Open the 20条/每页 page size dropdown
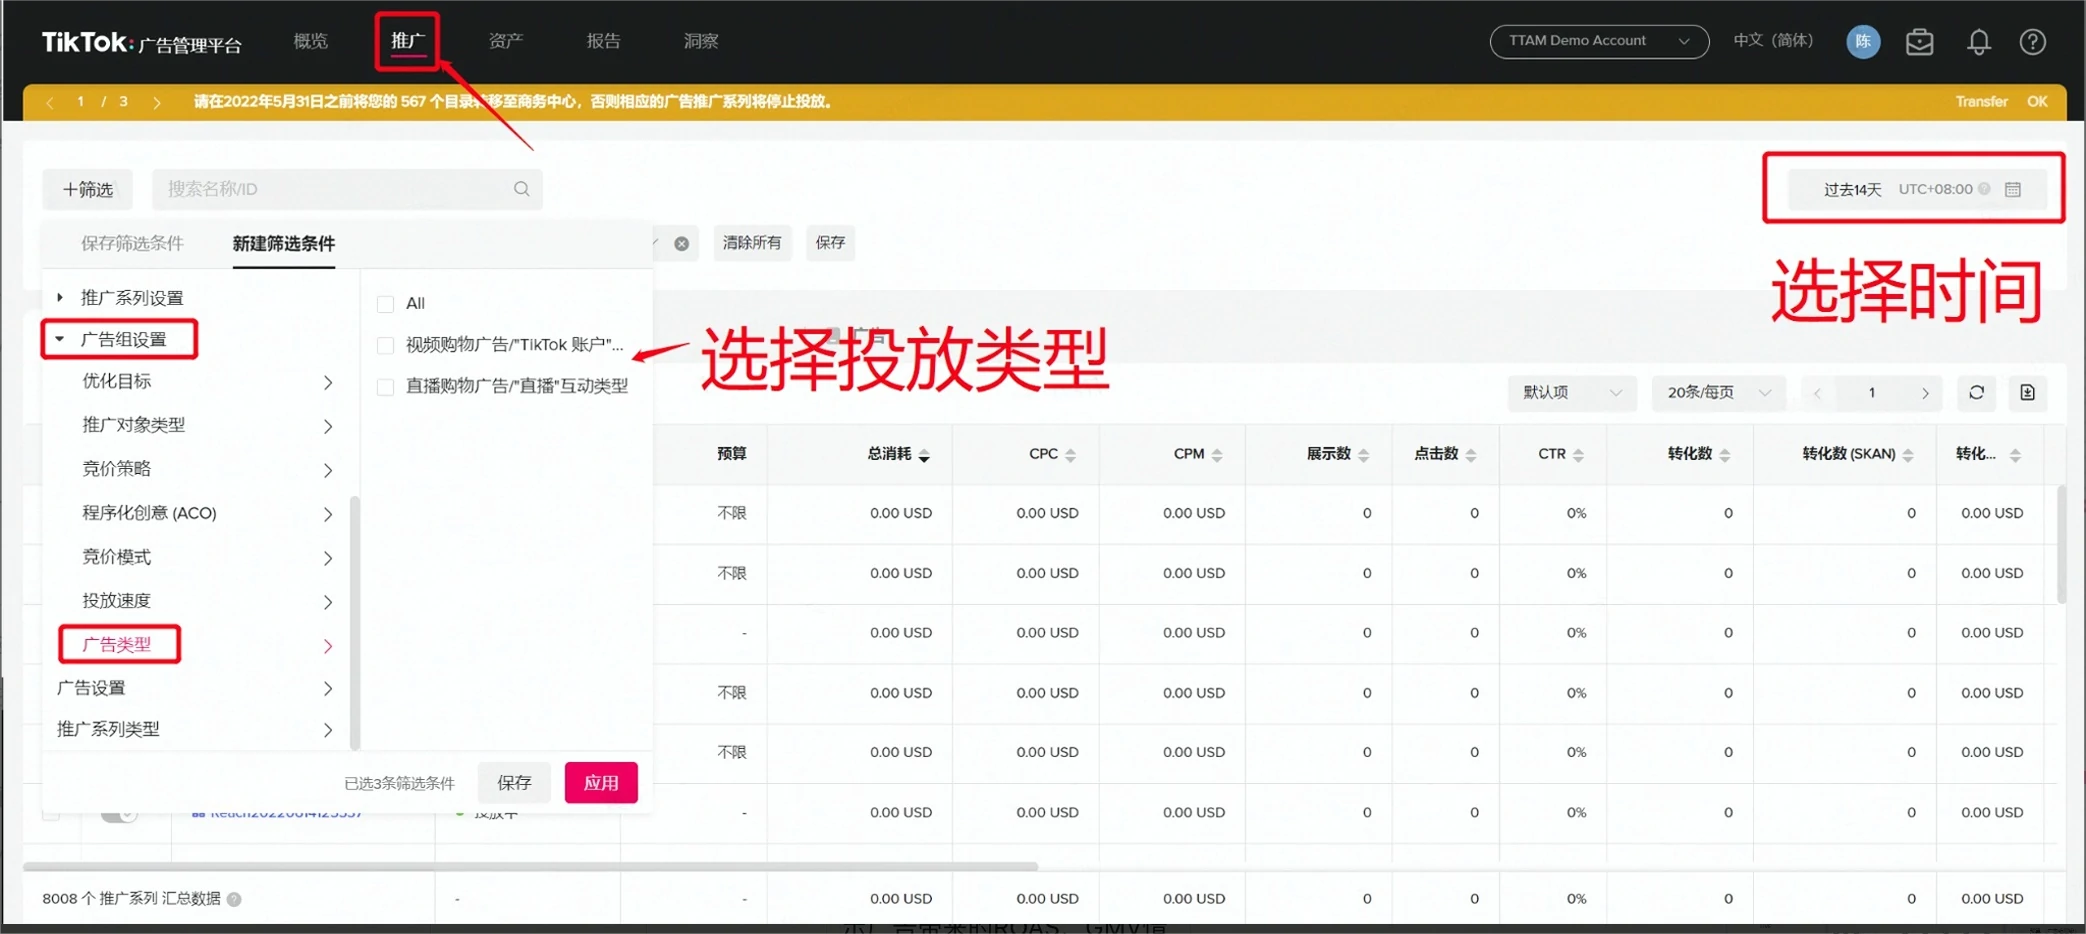This screenshot has height=934, width=2086. tap(1717, 393)
